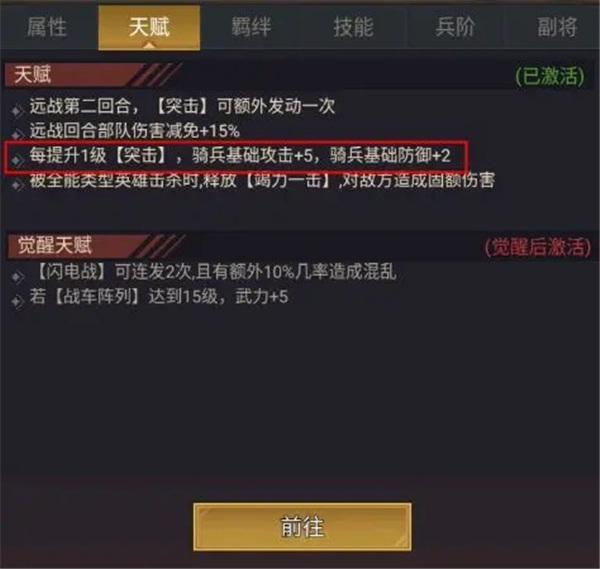Click the 天赋 section header banner
Viewport: 600px width, 569px height.
click(x=93, y=75)
